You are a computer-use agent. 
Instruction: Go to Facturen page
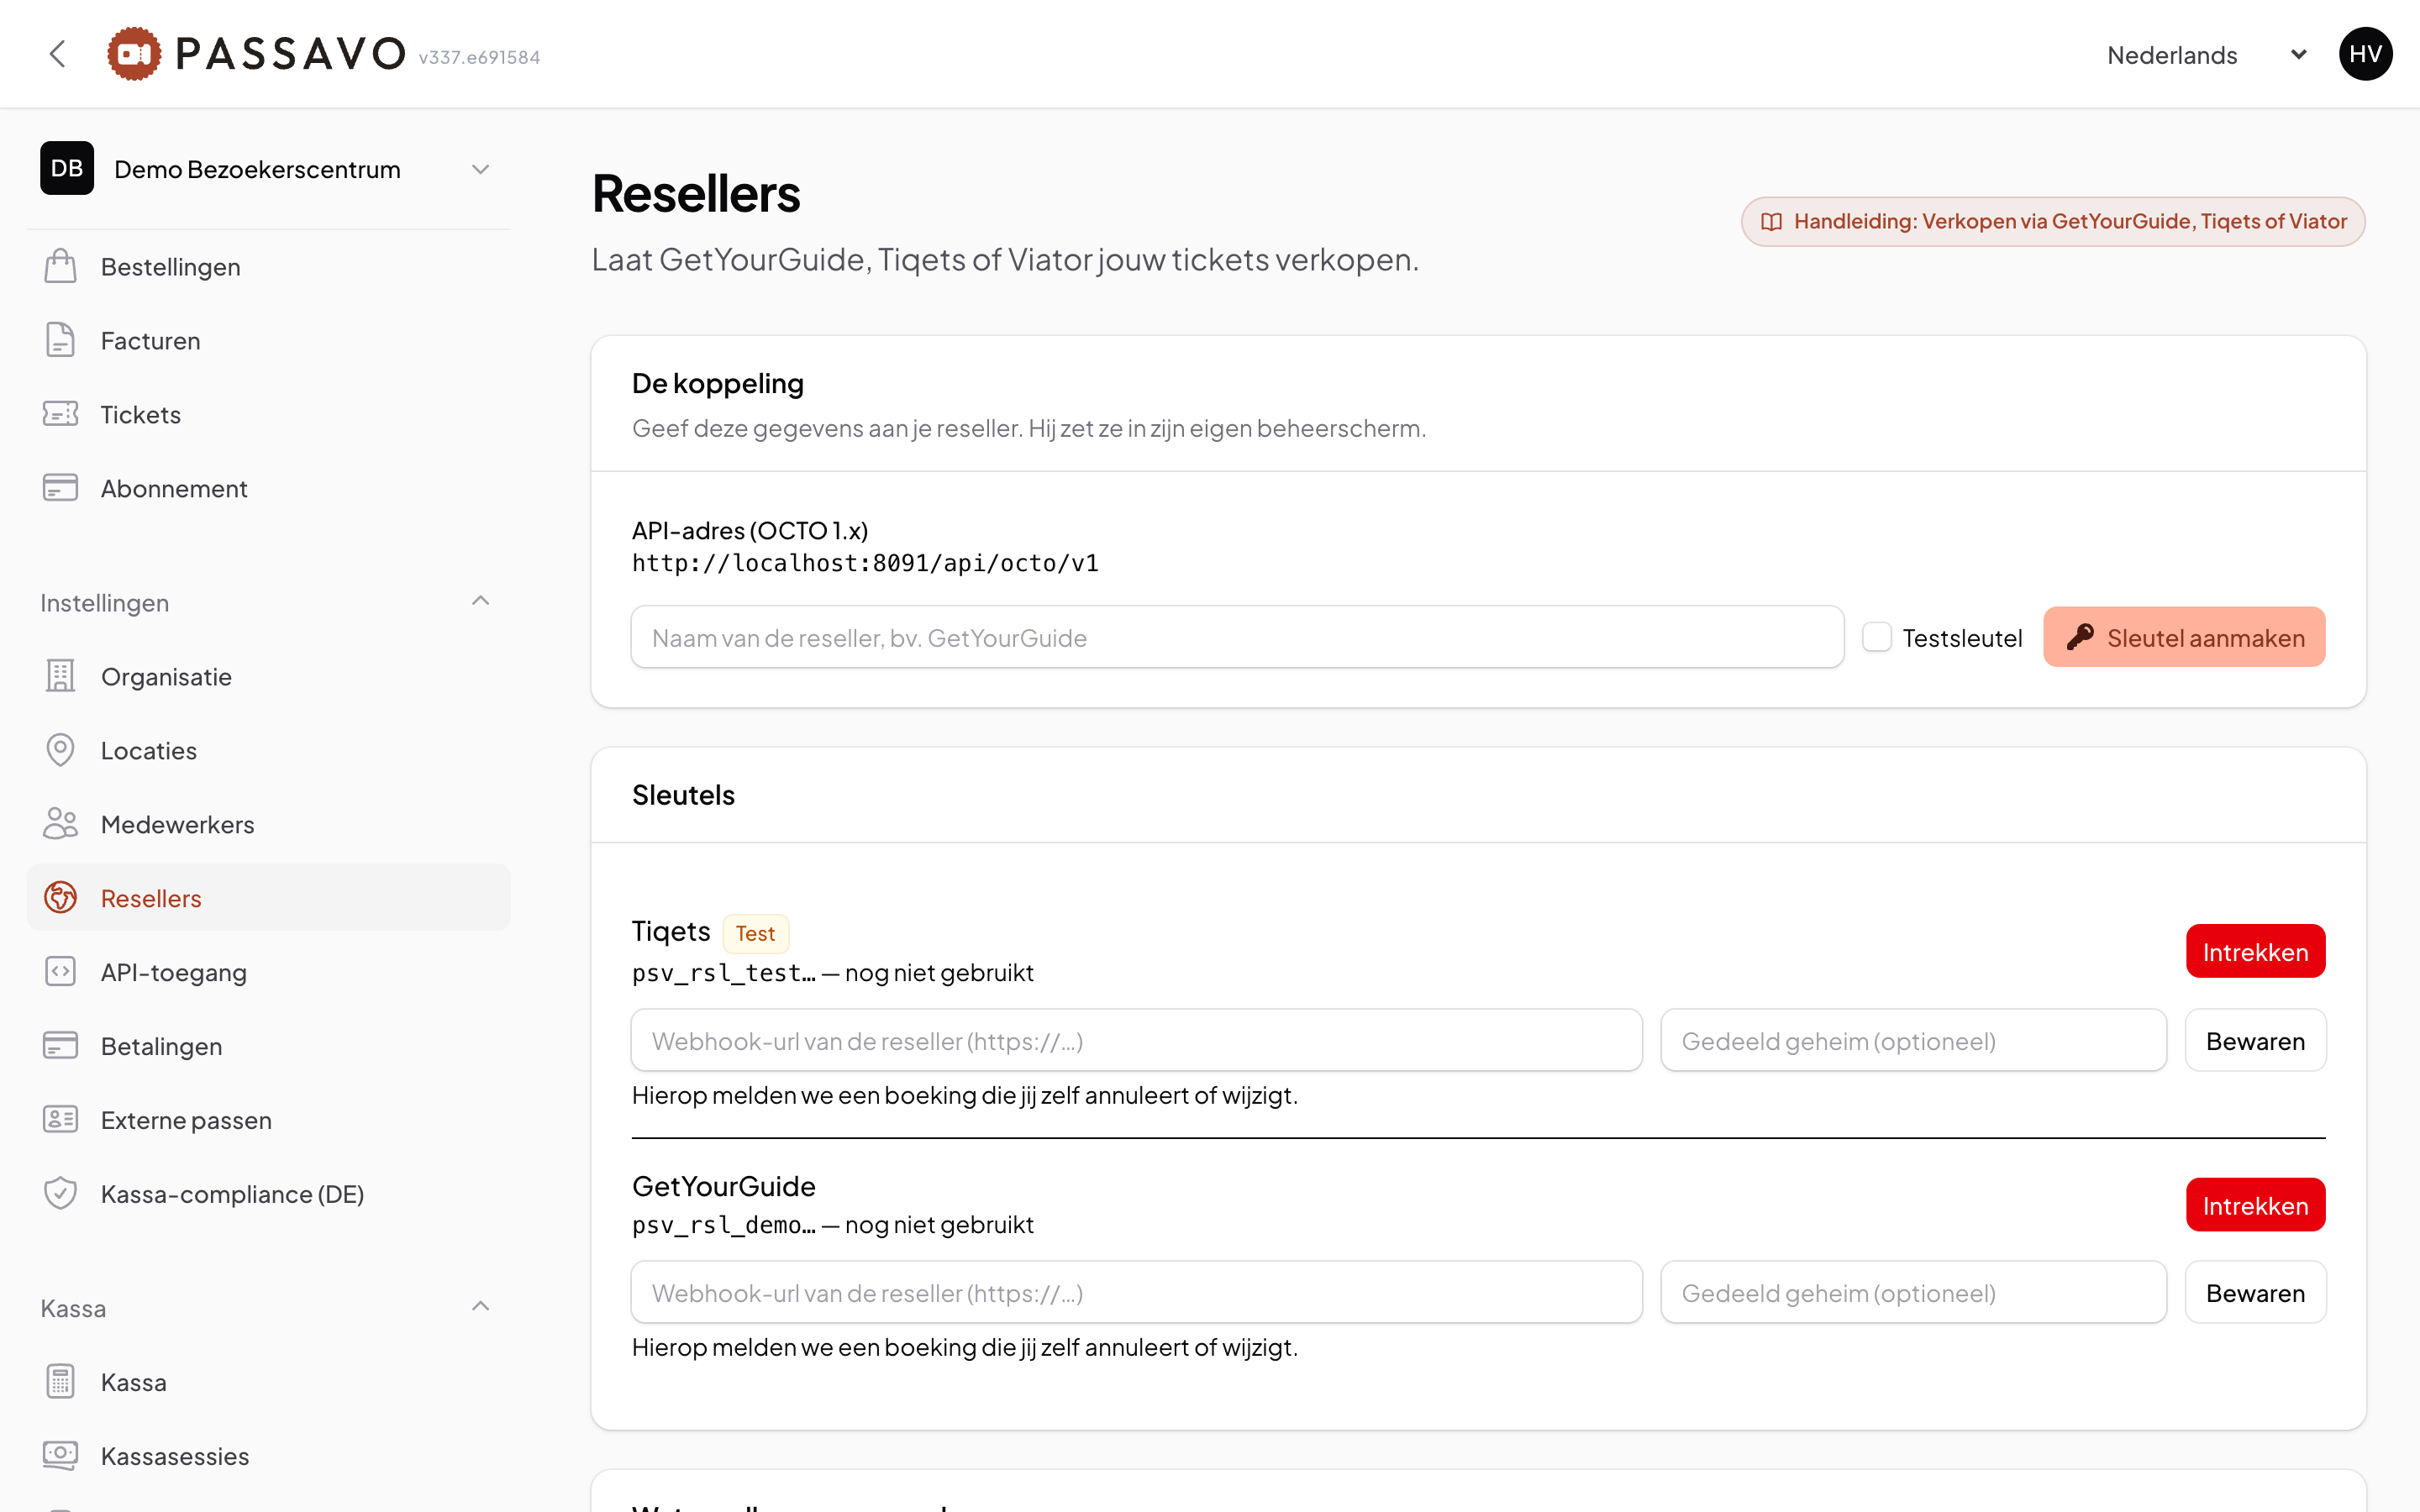pyautogui.click(x=268, y=341)
